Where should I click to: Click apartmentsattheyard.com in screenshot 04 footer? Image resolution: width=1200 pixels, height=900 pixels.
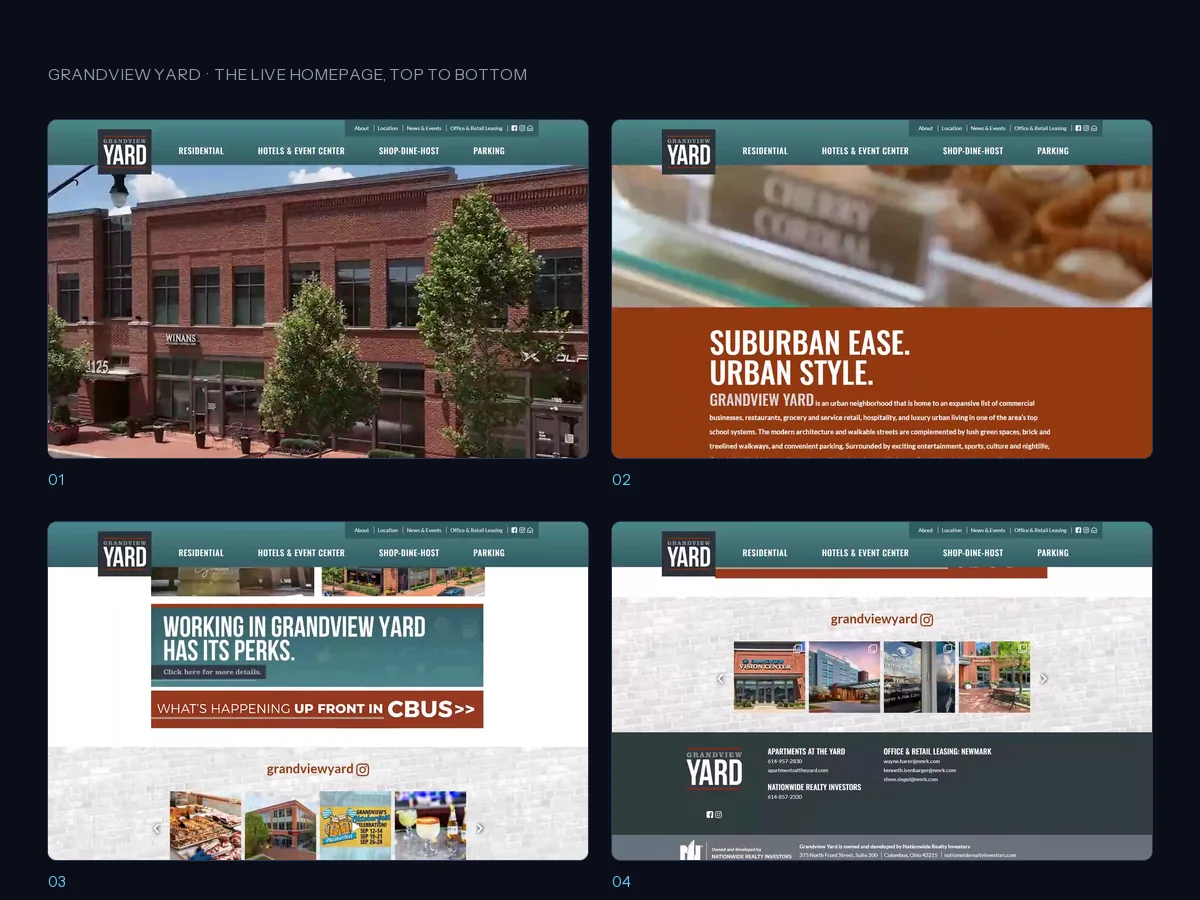tap(798, 770)
